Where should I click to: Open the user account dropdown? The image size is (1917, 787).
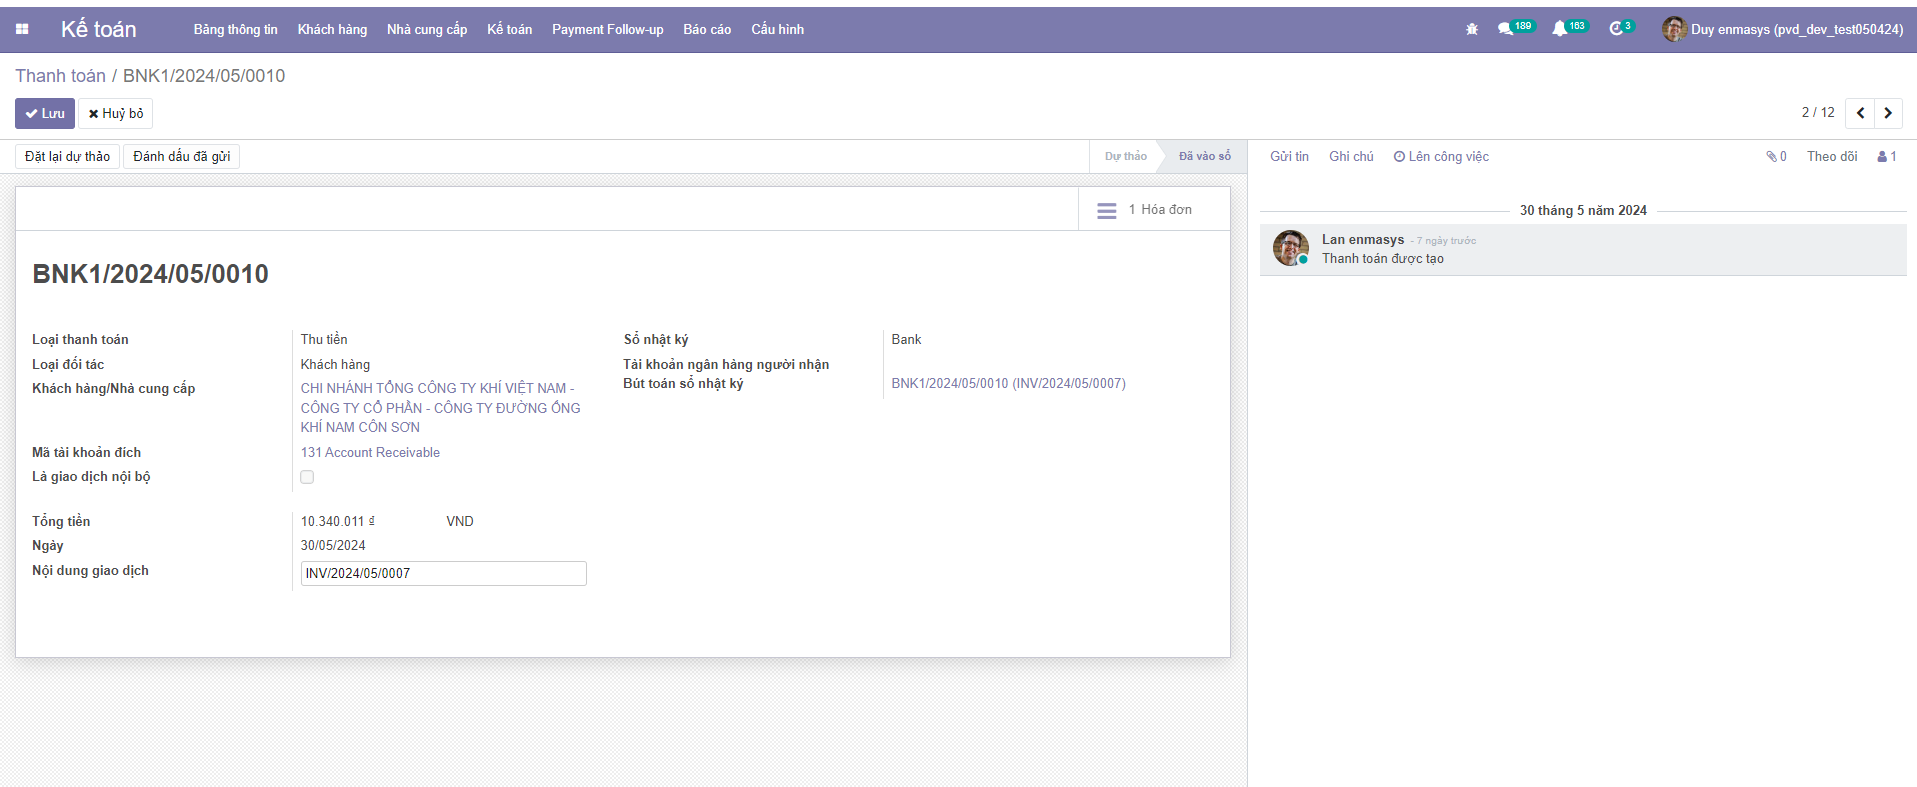tap(1782, 30)
